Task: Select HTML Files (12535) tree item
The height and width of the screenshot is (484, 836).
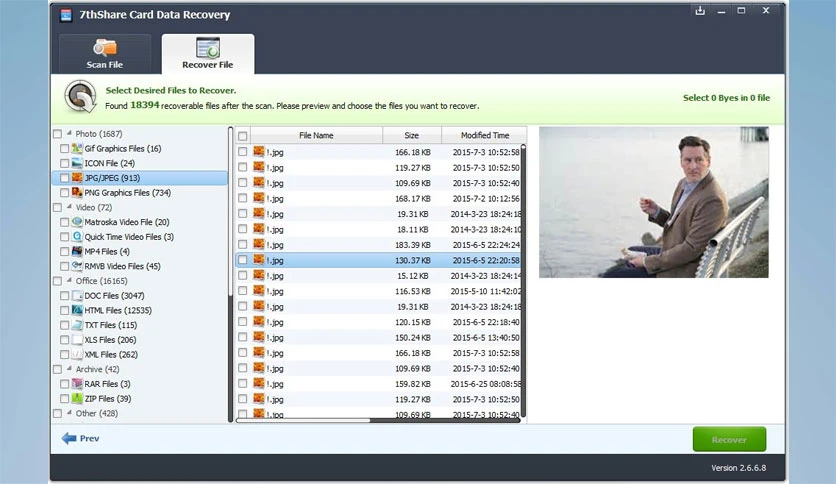Action: [x=118, y=310]
